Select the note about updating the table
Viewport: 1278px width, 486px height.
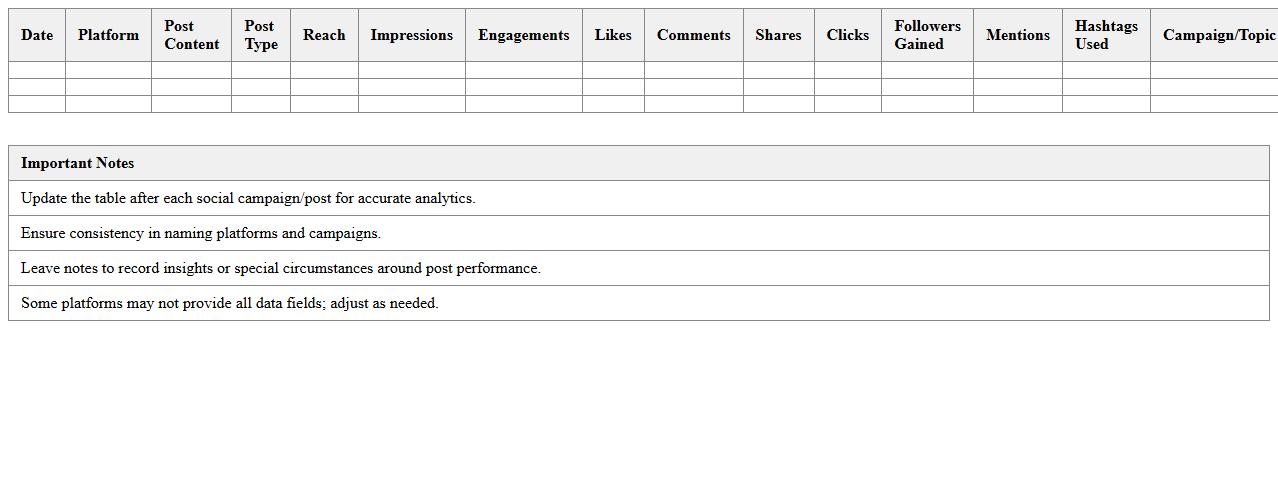[248, 198]
